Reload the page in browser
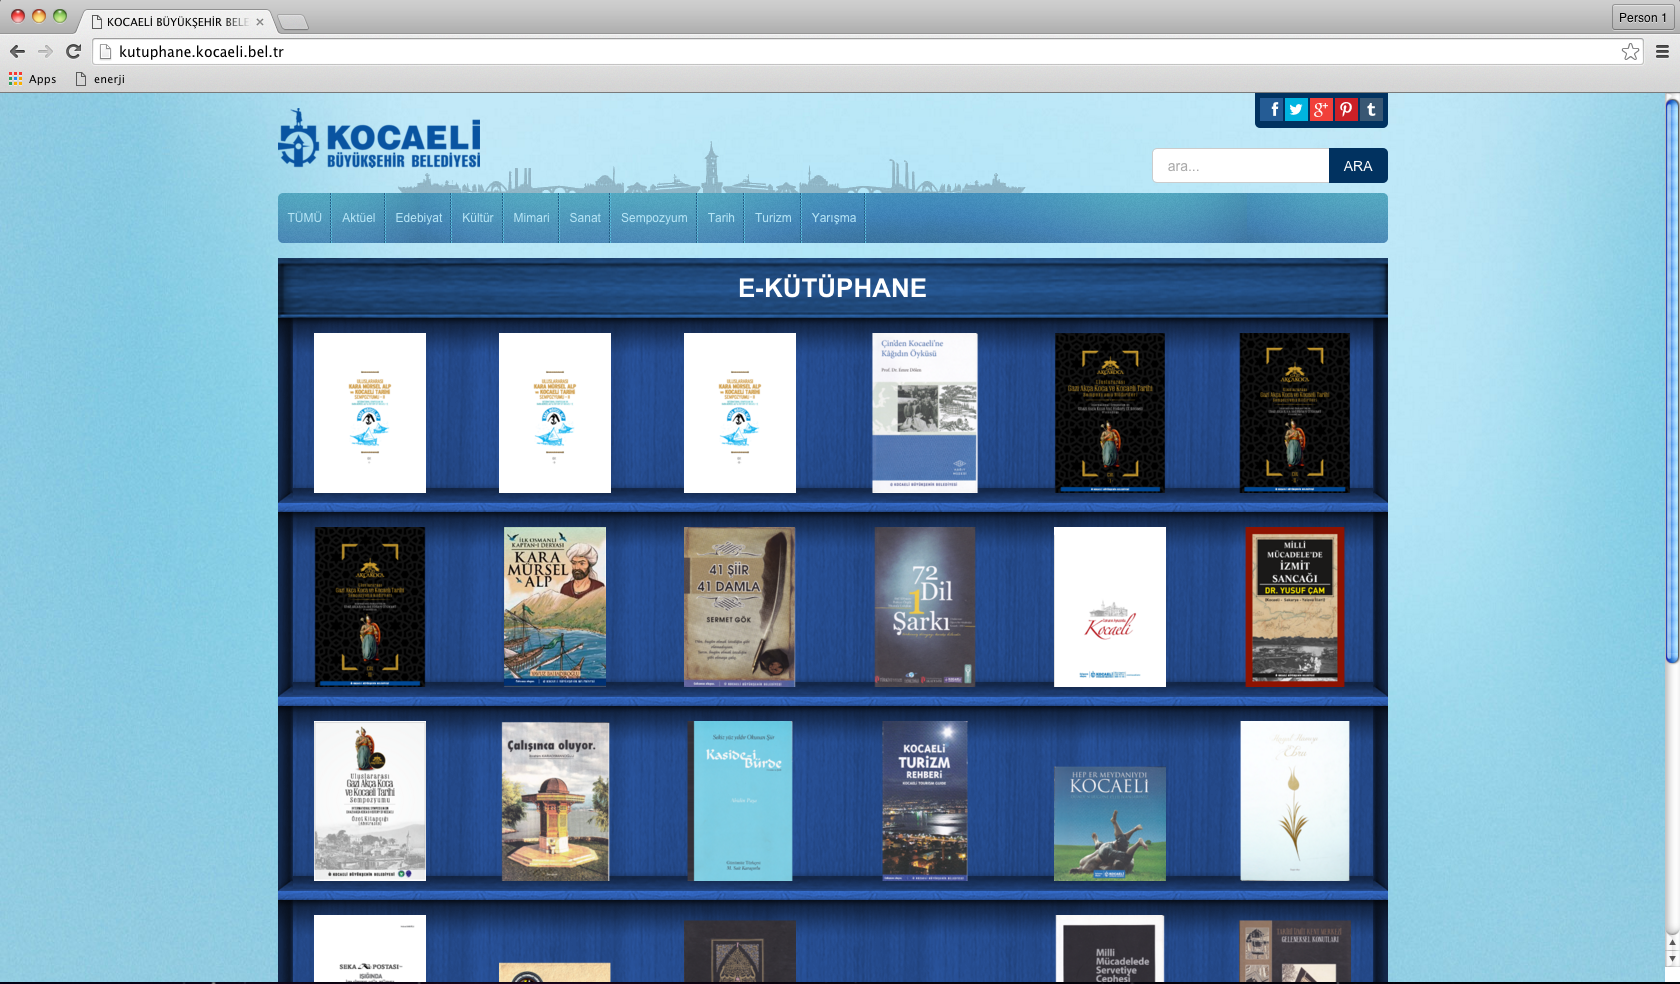 coord(73,52)
